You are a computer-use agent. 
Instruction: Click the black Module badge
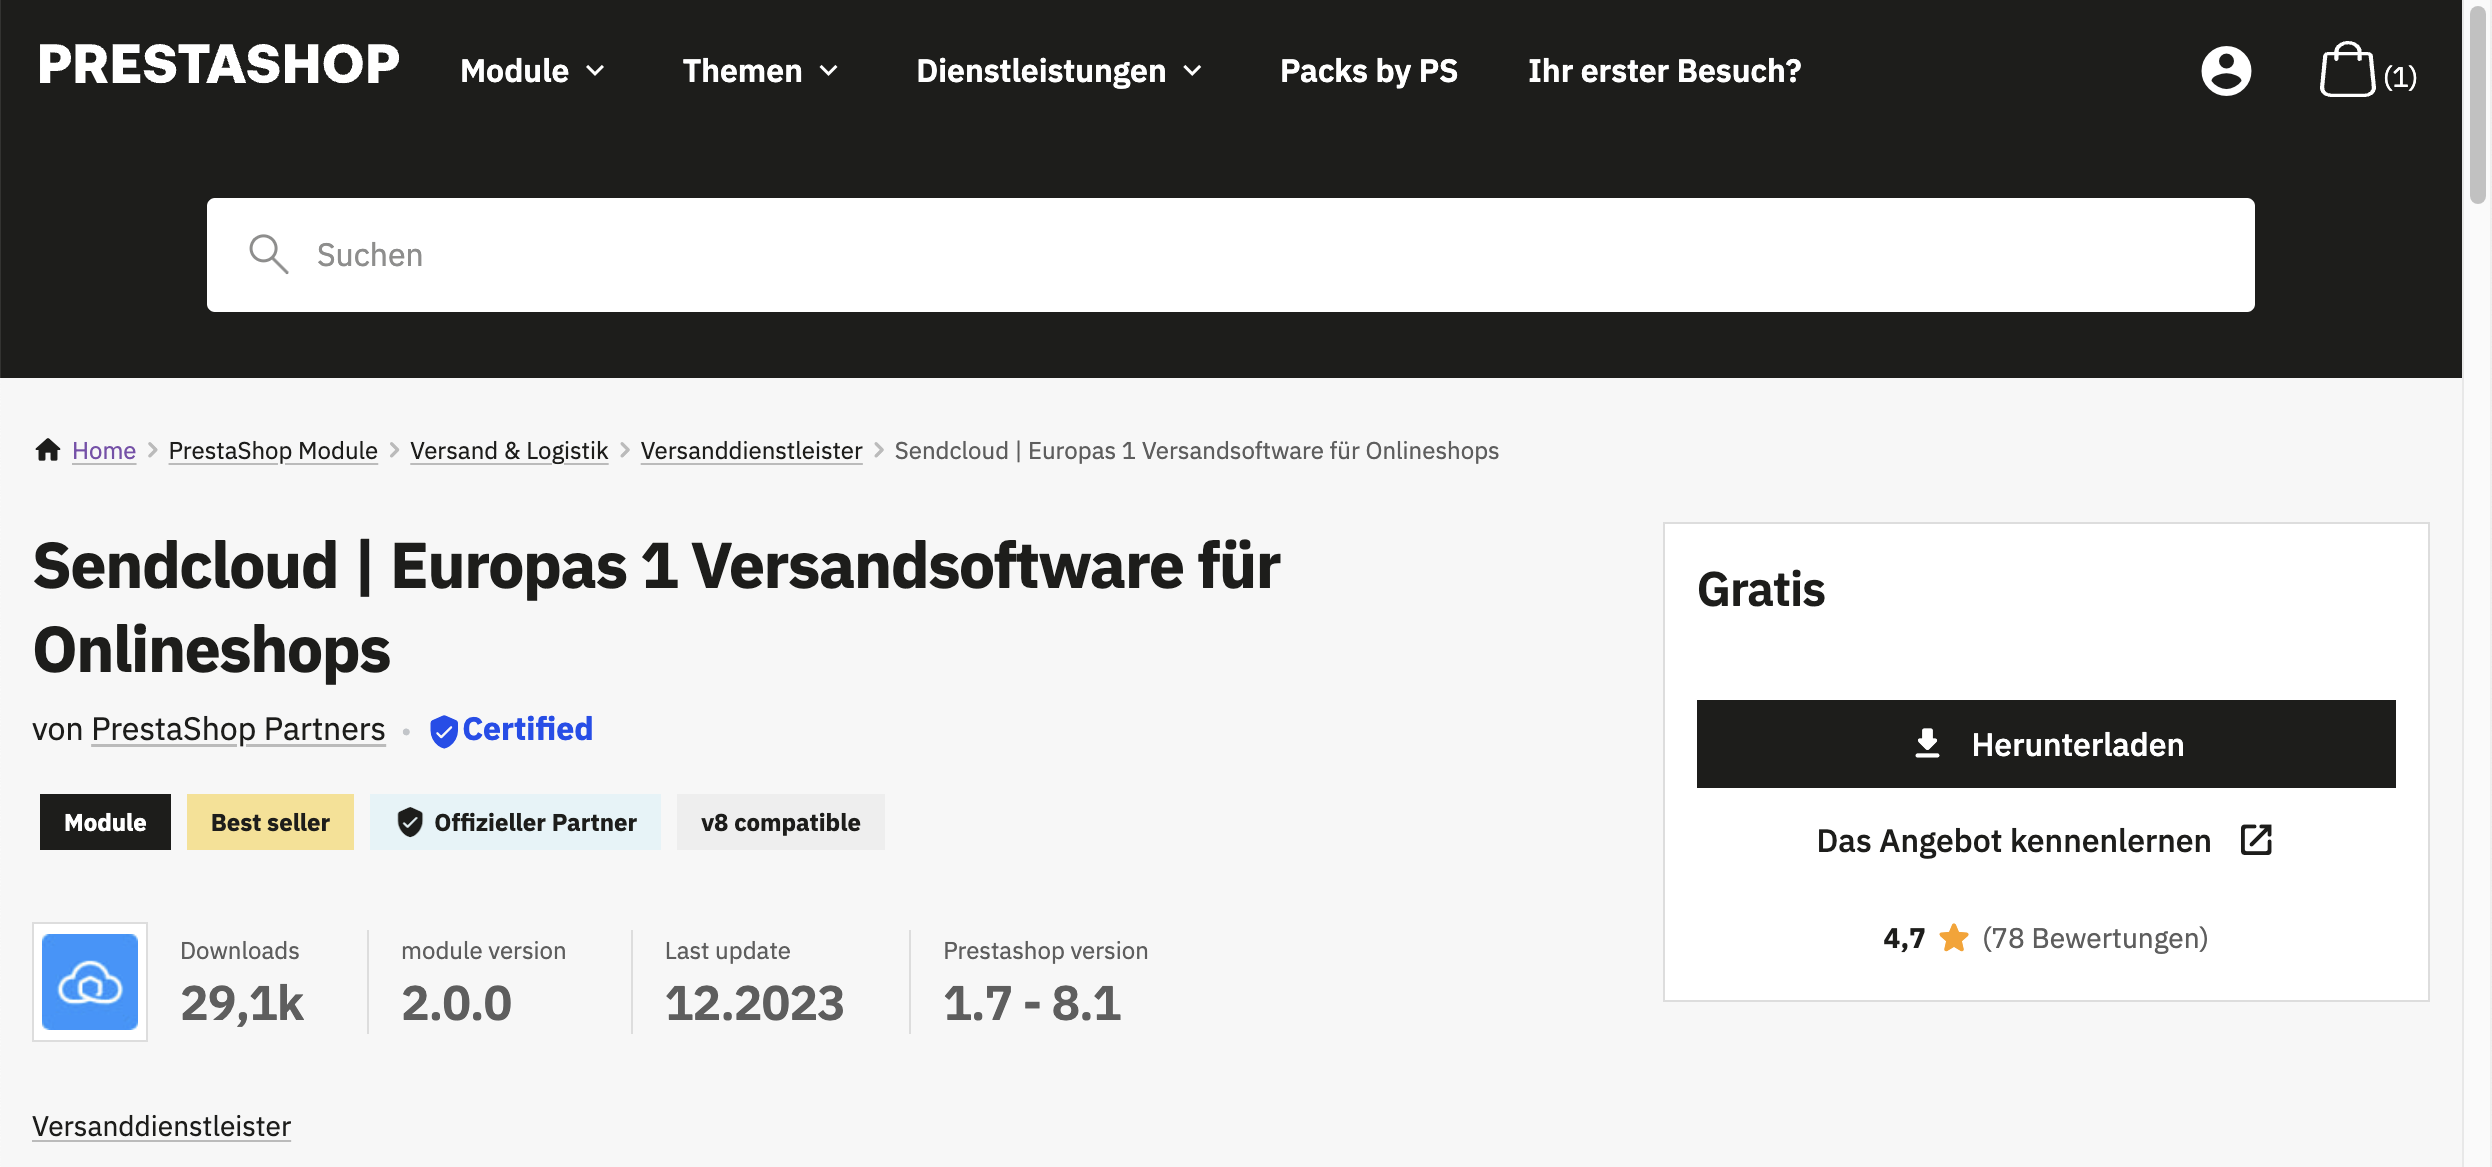click(x=105, y=822)
